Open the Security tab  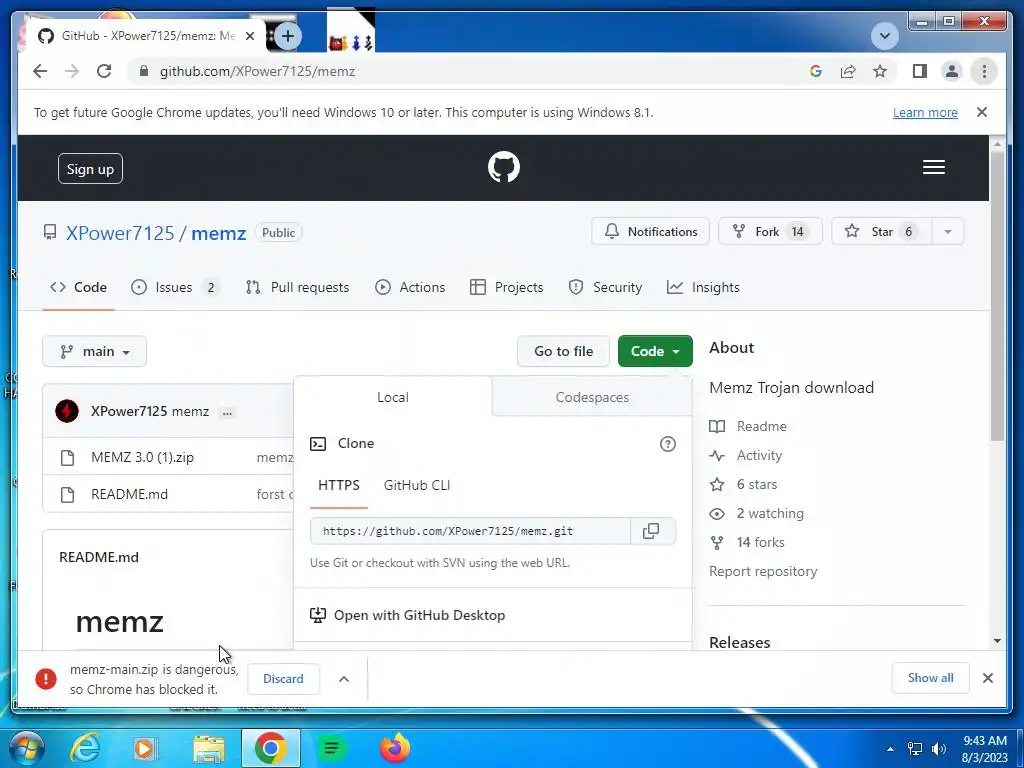[x=605, y=287]
